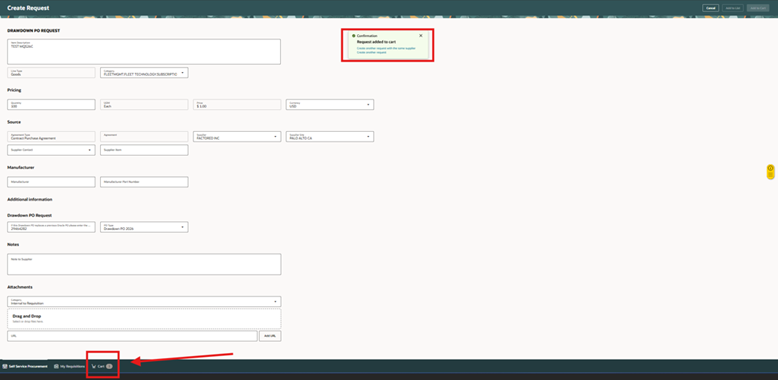778x380 pixels.
Task: Open the item Category dropdown
Action: point(144,72)
